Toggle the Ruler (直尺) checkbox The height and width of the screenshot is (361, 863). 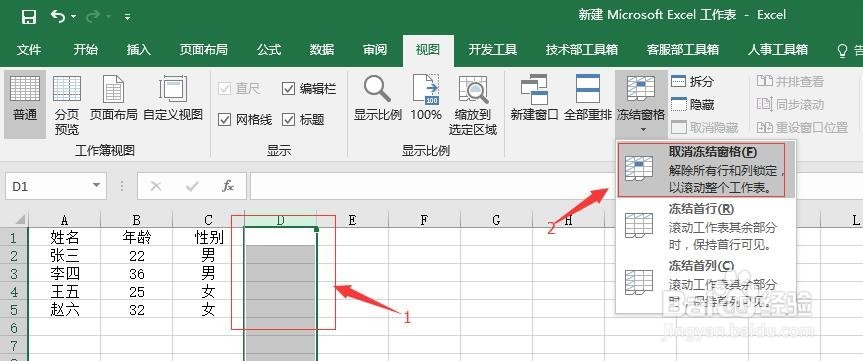[x=224, y=89]
